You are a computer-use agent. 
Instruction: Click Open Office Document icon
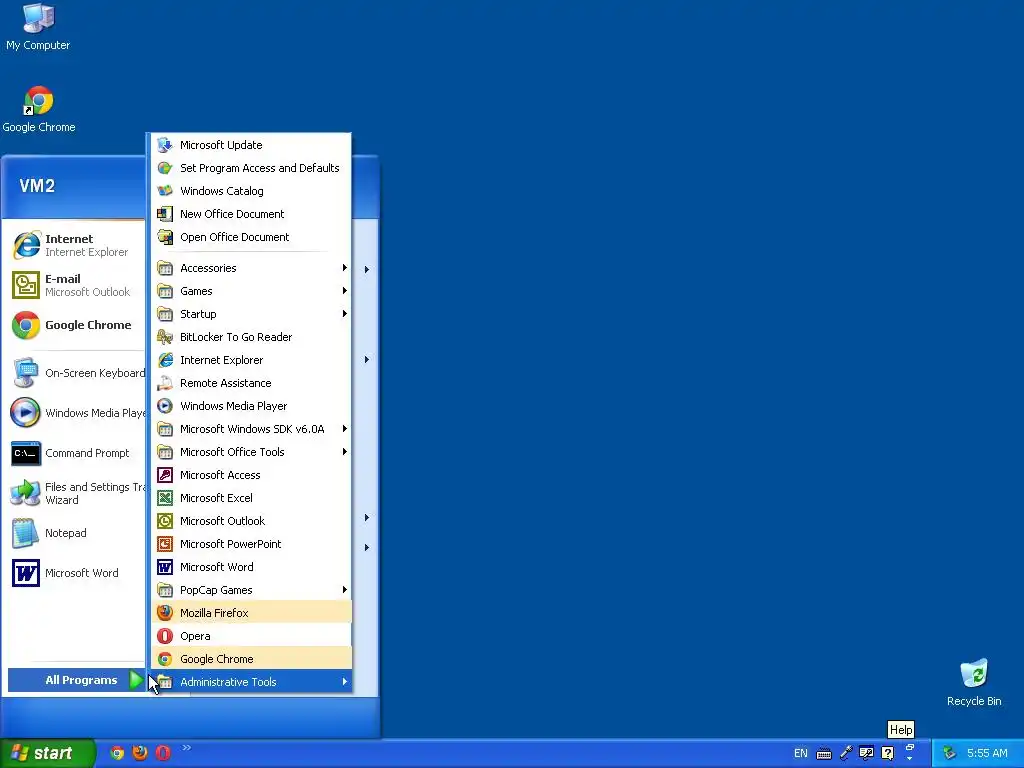click(x=165, y=237)
